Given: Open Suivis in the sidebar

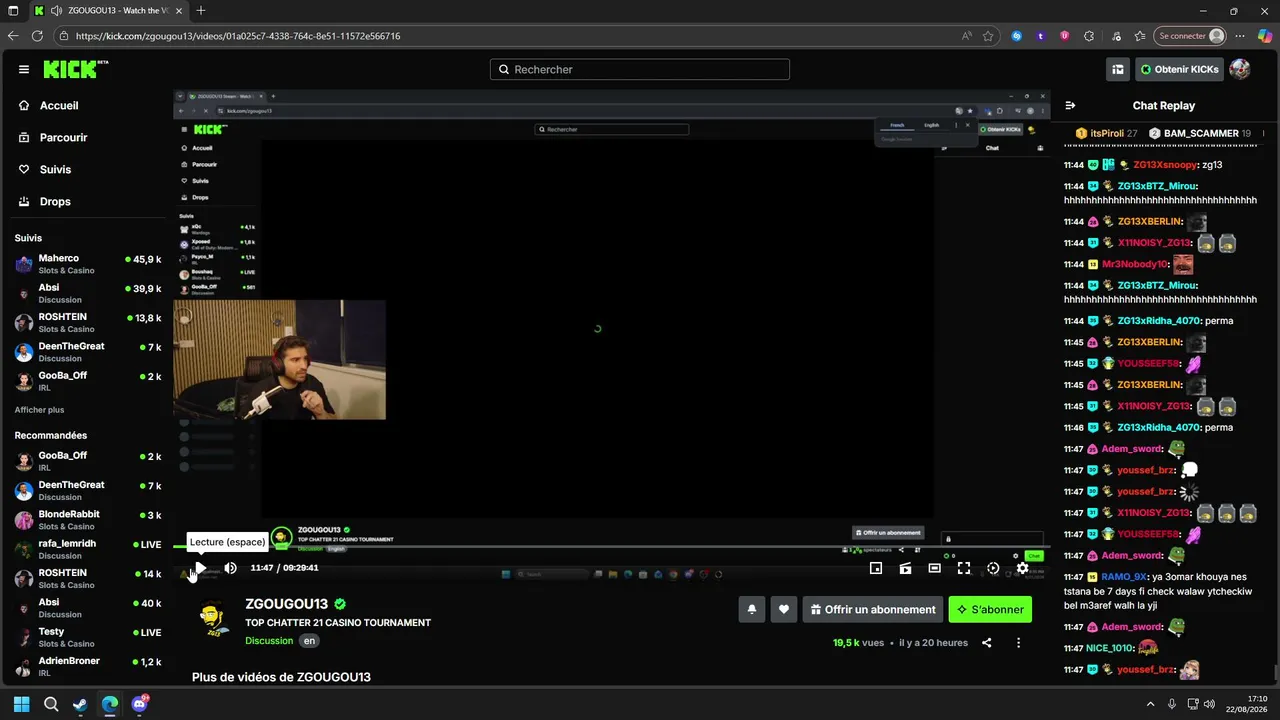Looking at the screenshot, I should coord(55,170).
